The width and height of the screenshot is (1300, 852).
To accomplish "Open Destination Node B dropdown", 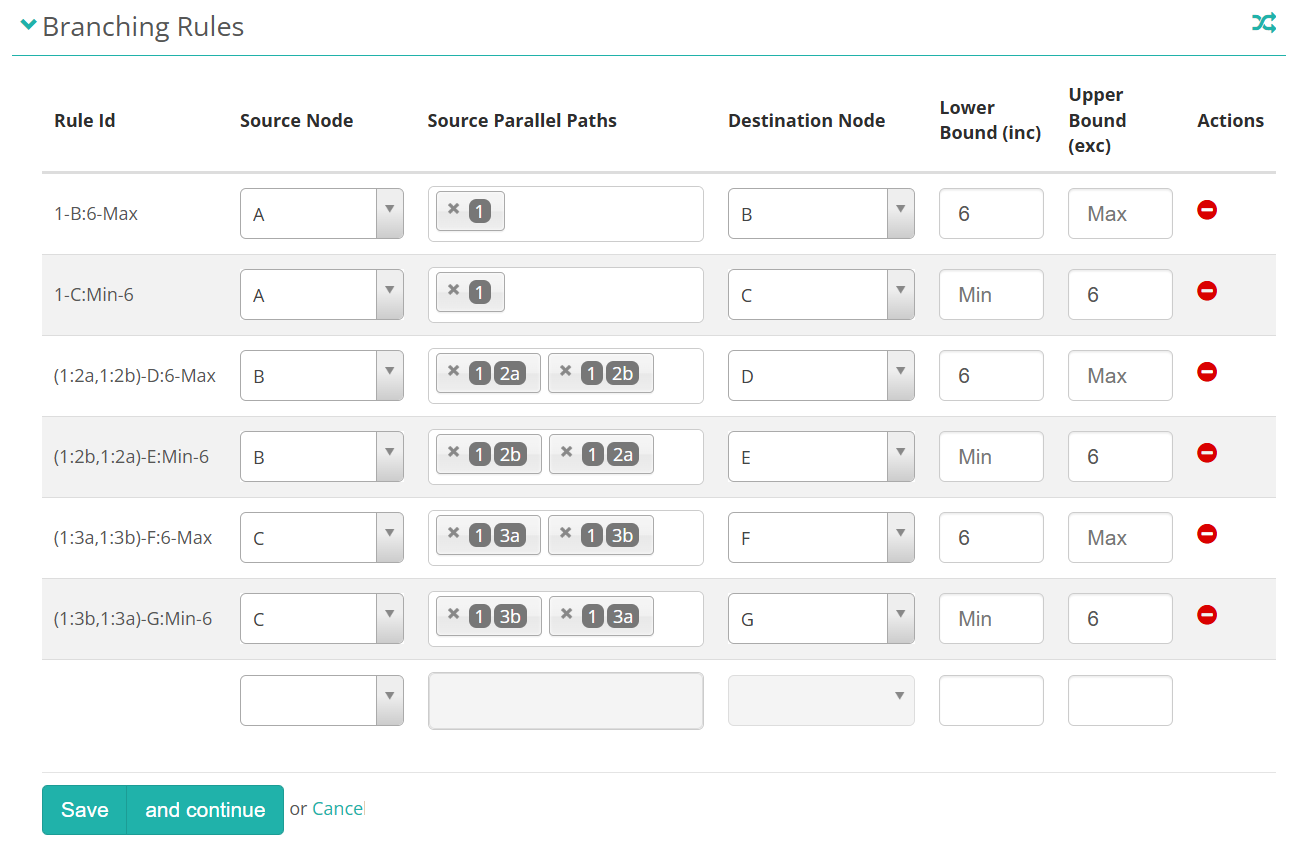I will click(821, 214).
